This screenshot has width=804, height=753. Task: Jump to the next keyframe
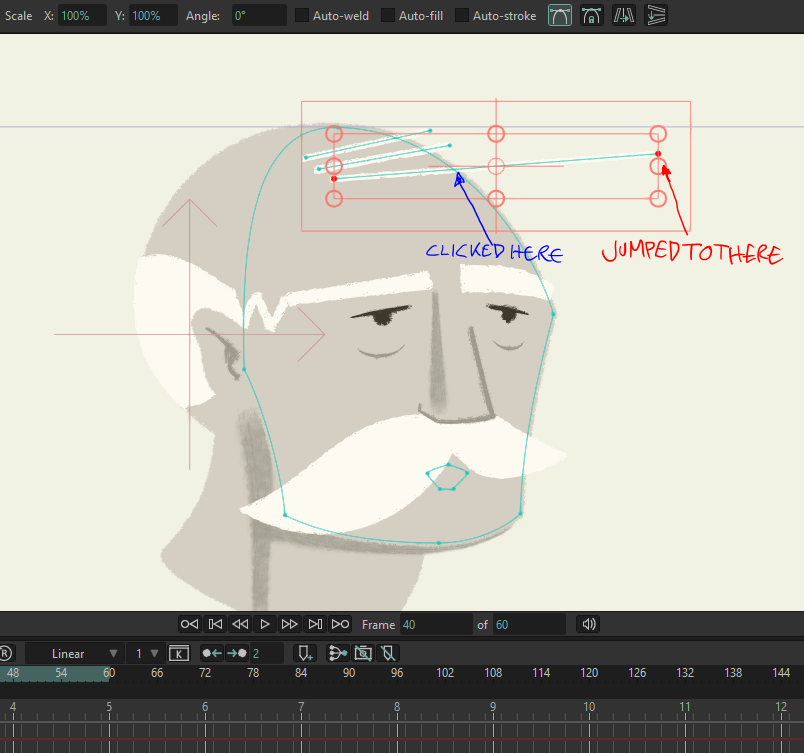[x=315, y=624]
